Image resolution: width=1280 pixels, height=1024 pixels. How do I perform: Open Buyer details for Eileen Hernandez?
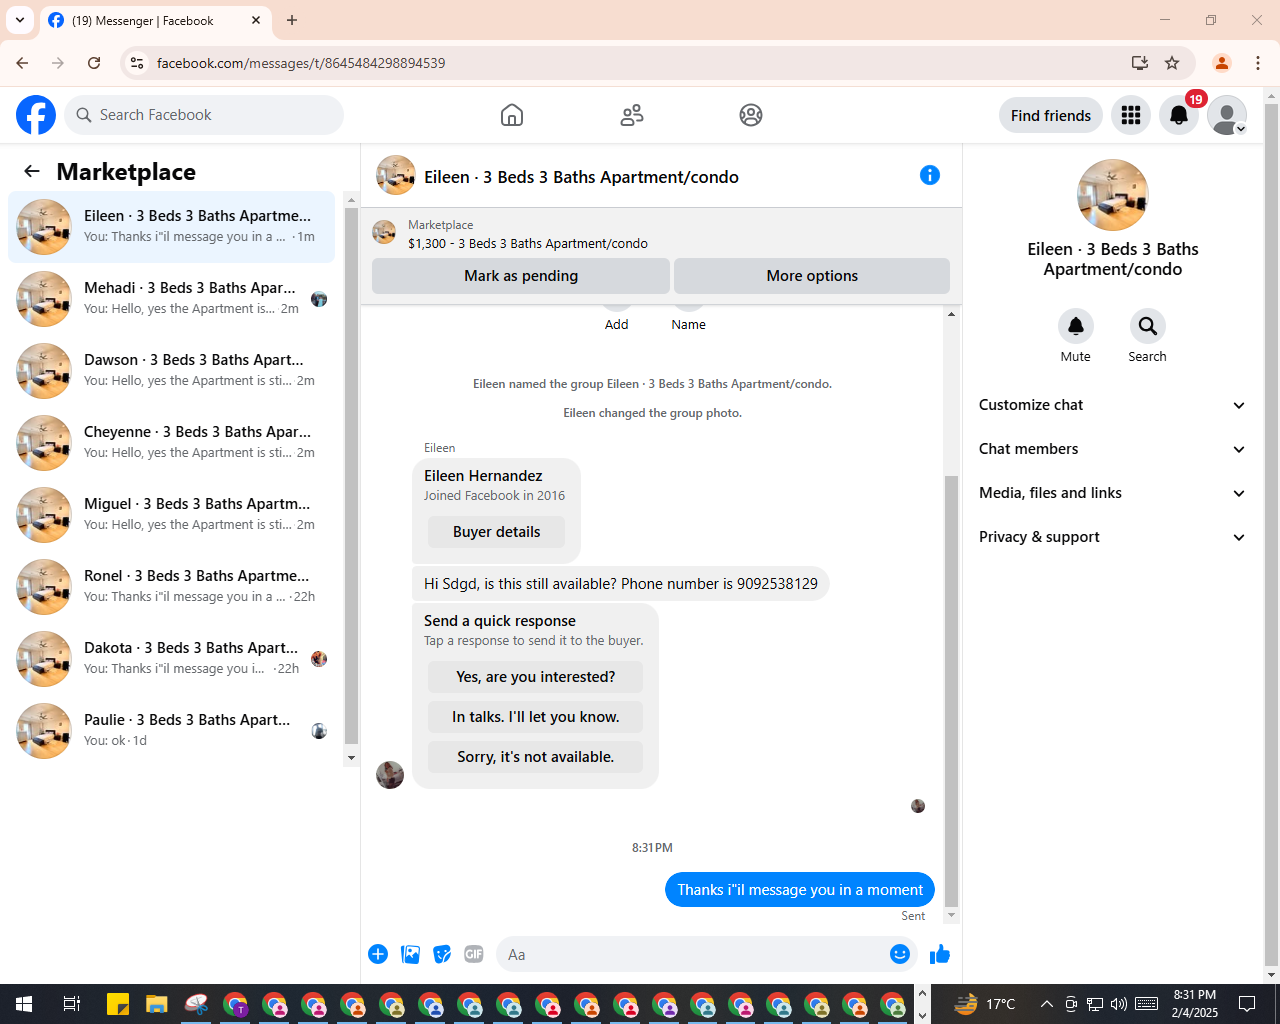click(x=496, y=532)
